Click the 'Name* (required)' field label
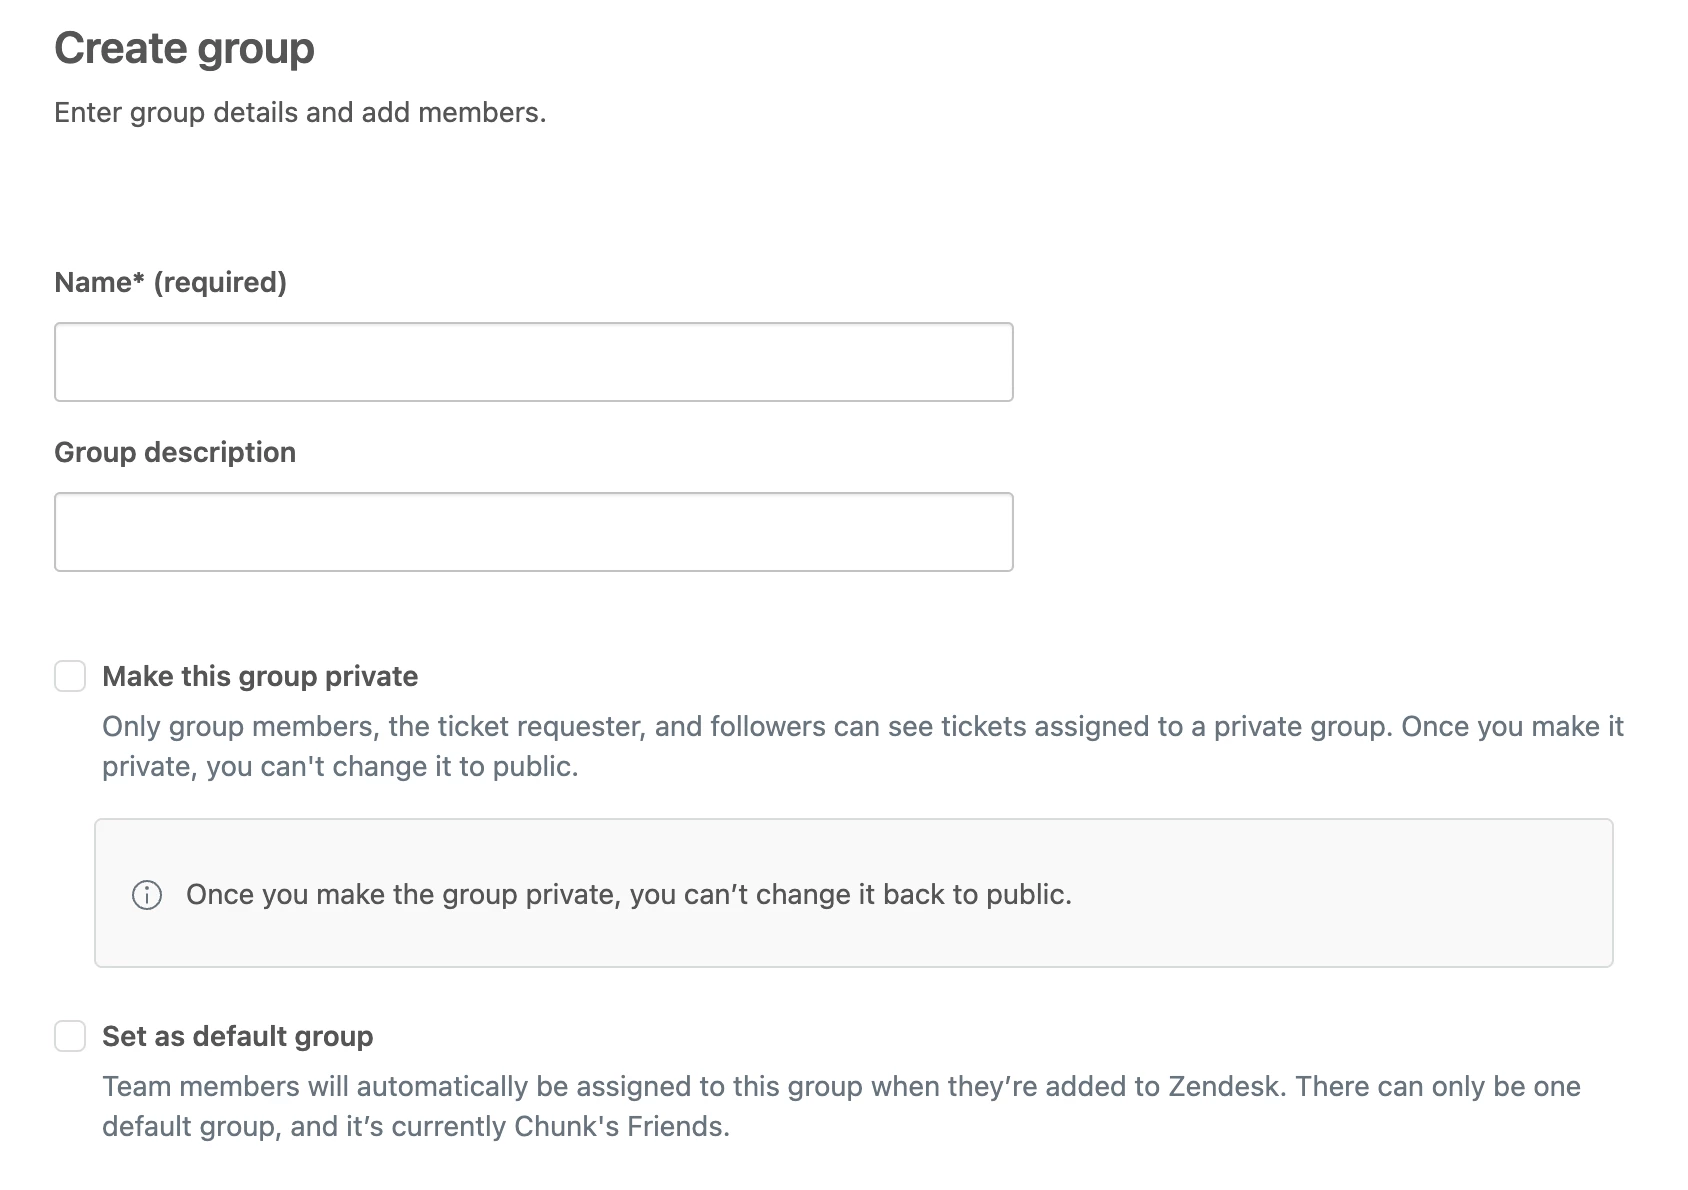Screen dimensions: 1688x1190 tap(170, 283)
